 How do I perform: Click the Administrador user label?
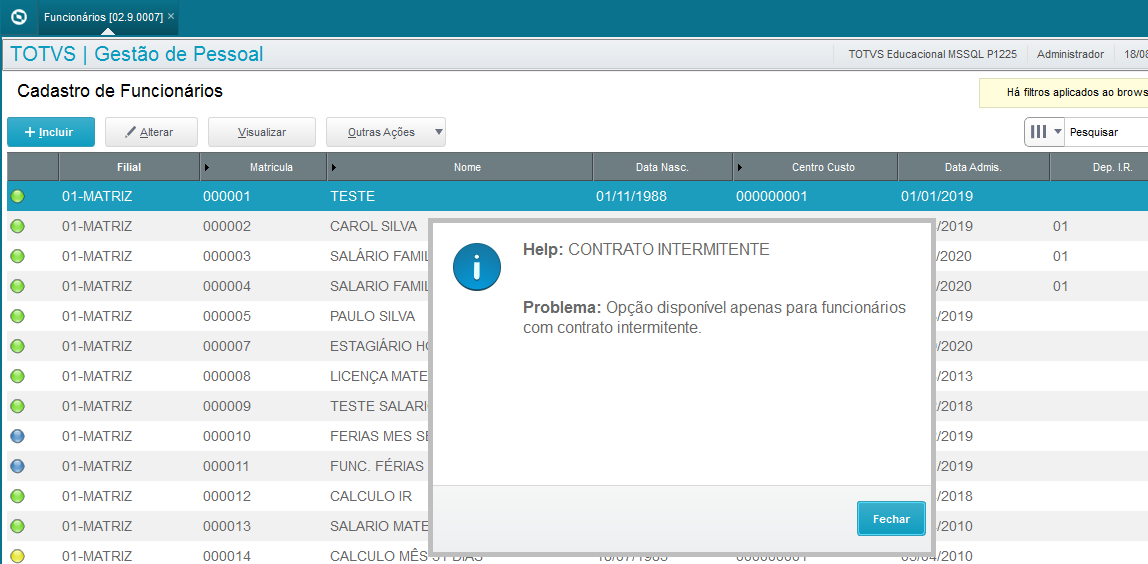[1070, 54]
